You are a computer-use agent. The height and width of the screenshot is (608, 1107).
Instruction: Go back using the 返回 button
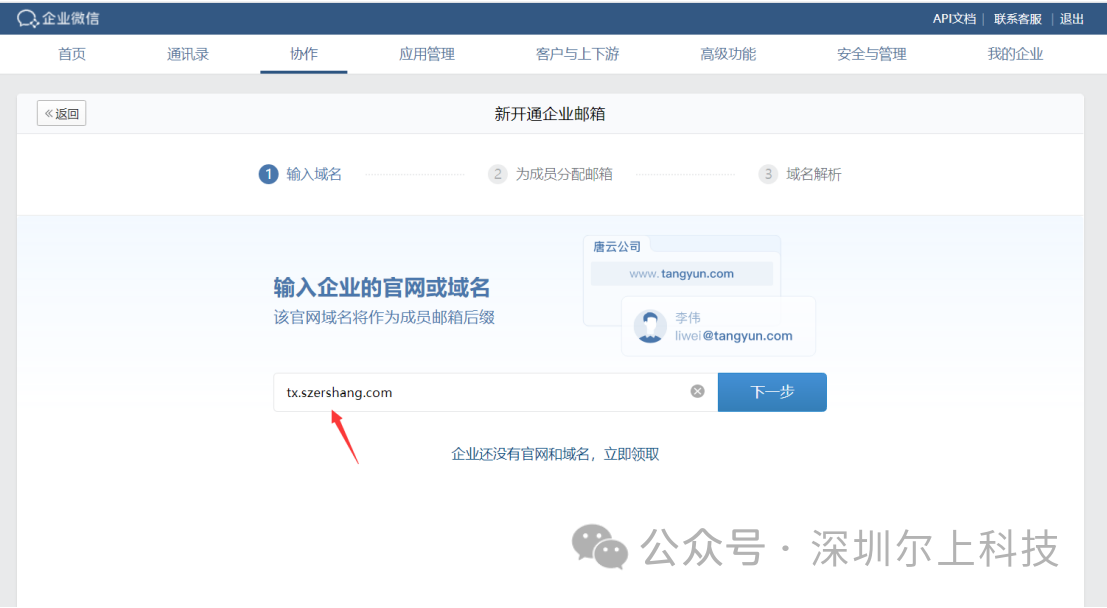[62, 113]
